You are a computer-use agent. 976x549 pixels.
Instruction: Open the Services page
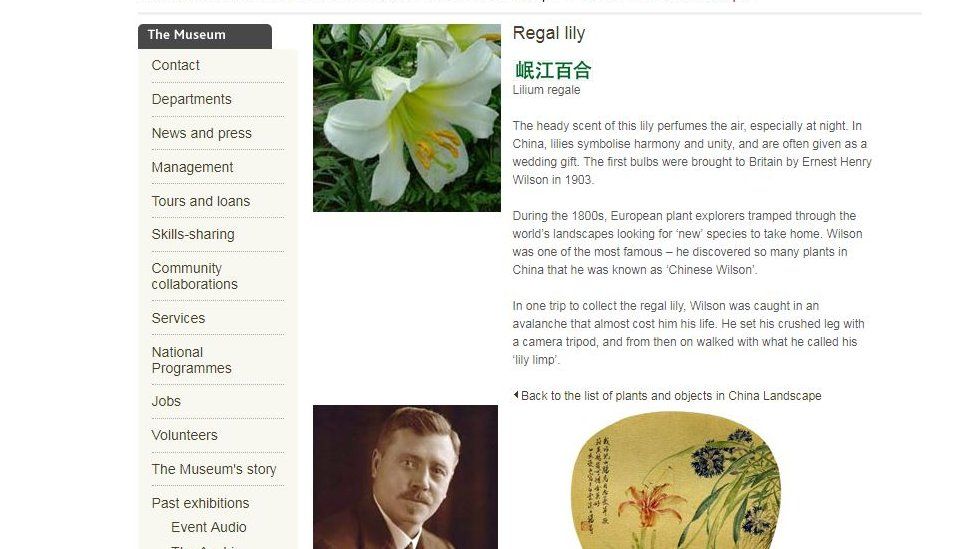[178, 318]
